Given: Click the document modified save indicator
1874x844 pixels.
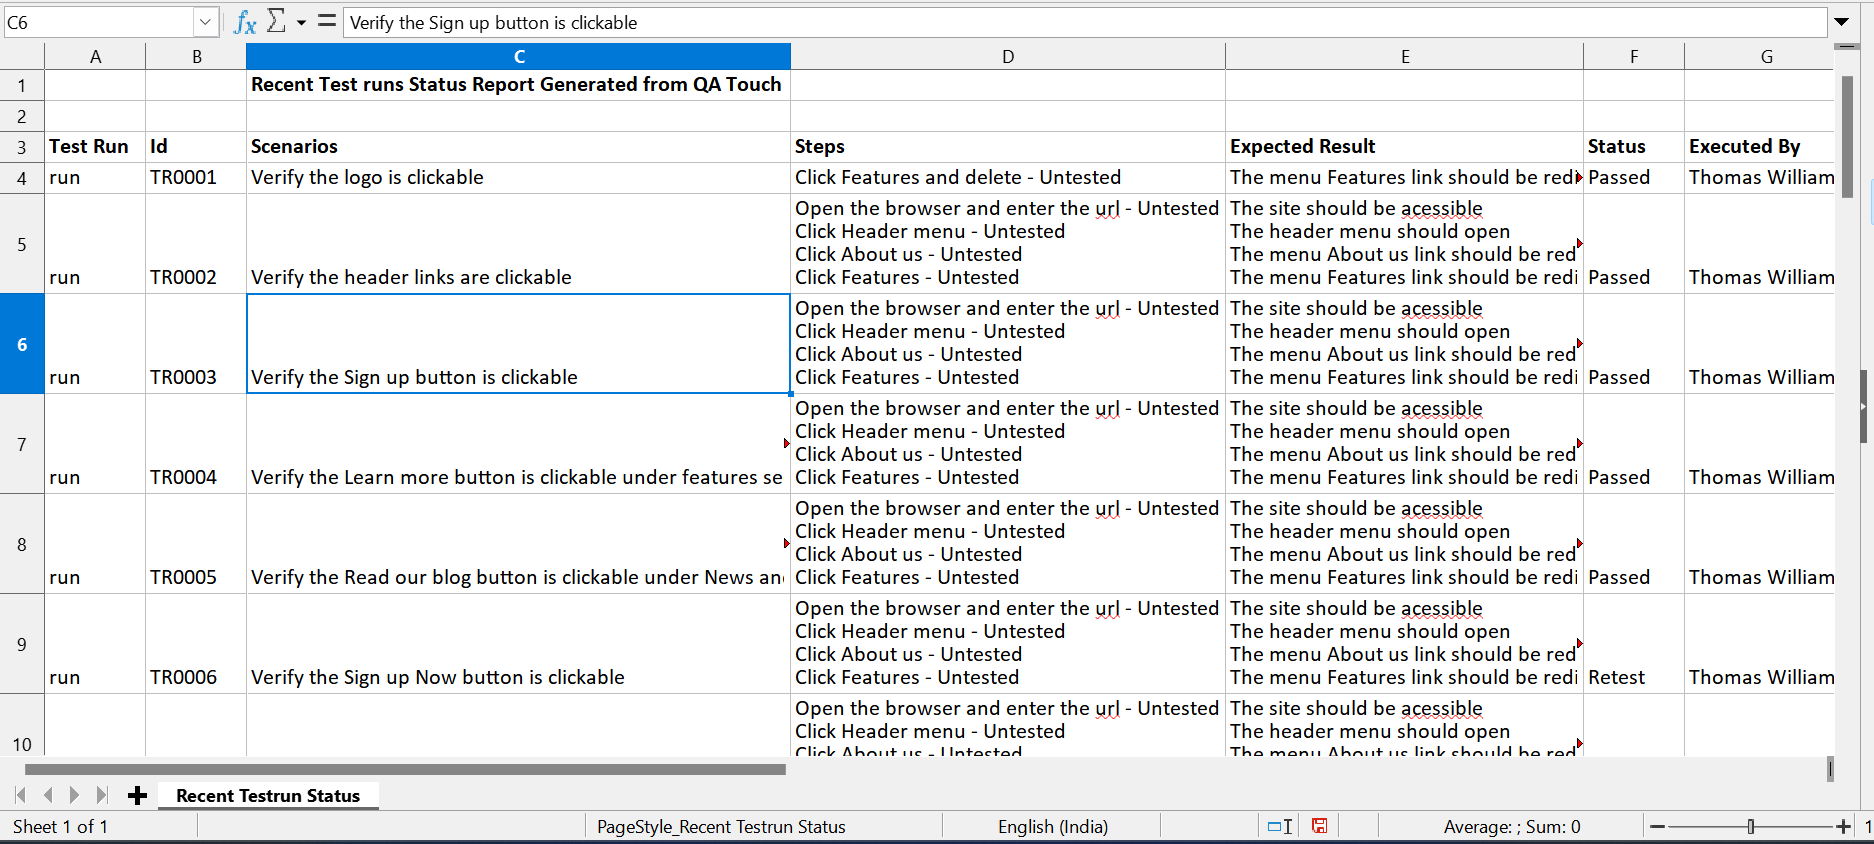Looking at the screenshot, I should [1320, 826].
